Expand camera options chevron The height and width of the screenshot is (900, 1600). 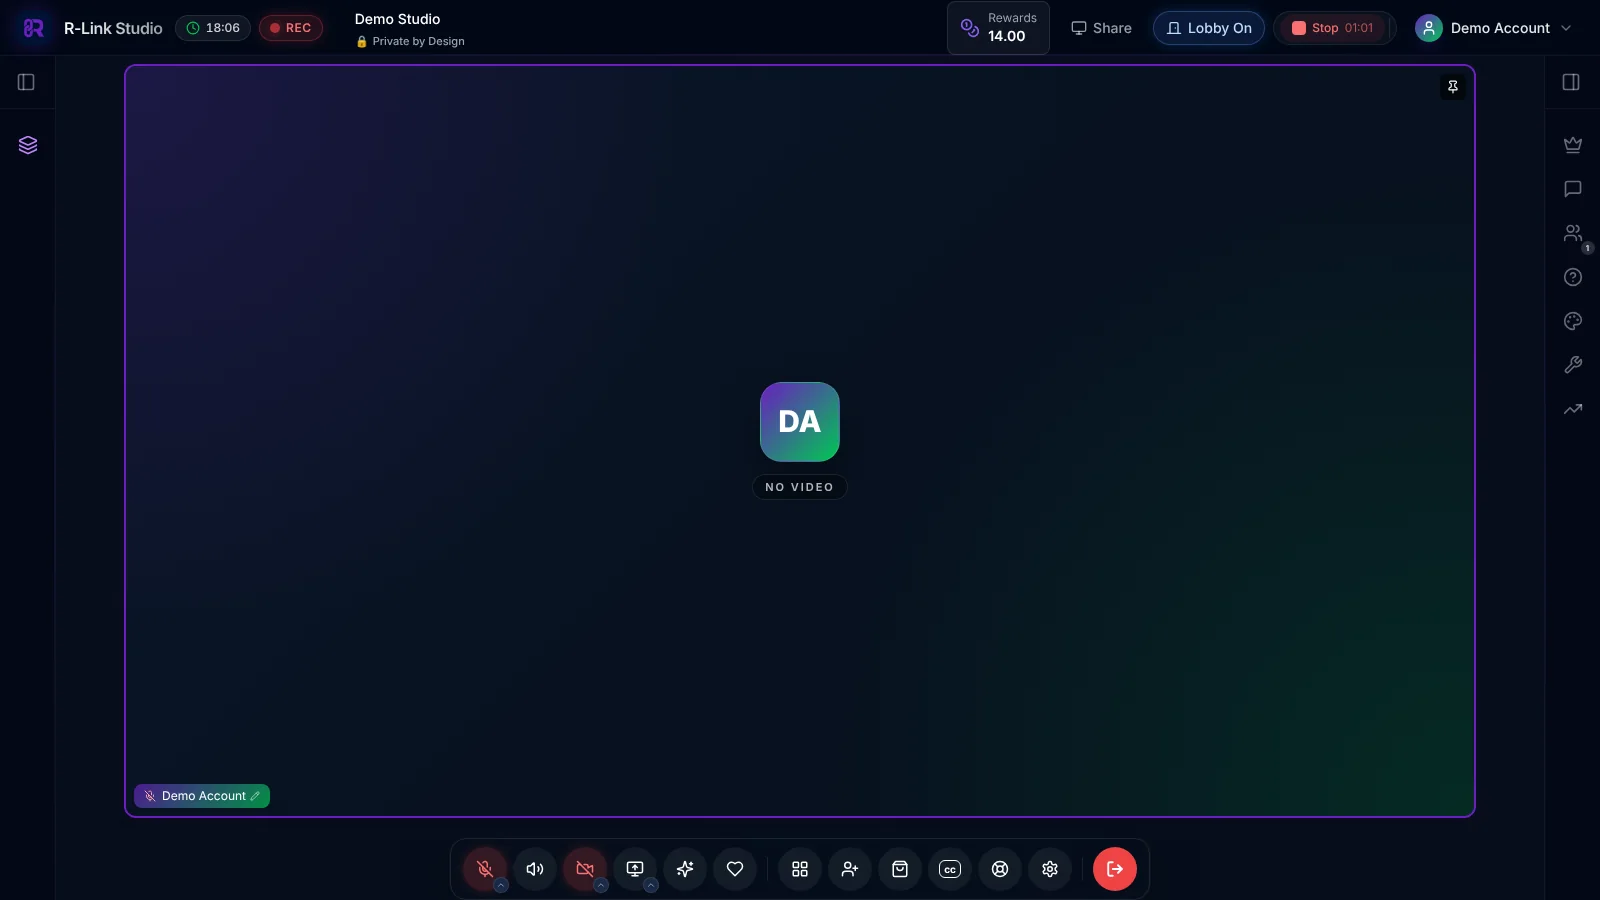601,885
